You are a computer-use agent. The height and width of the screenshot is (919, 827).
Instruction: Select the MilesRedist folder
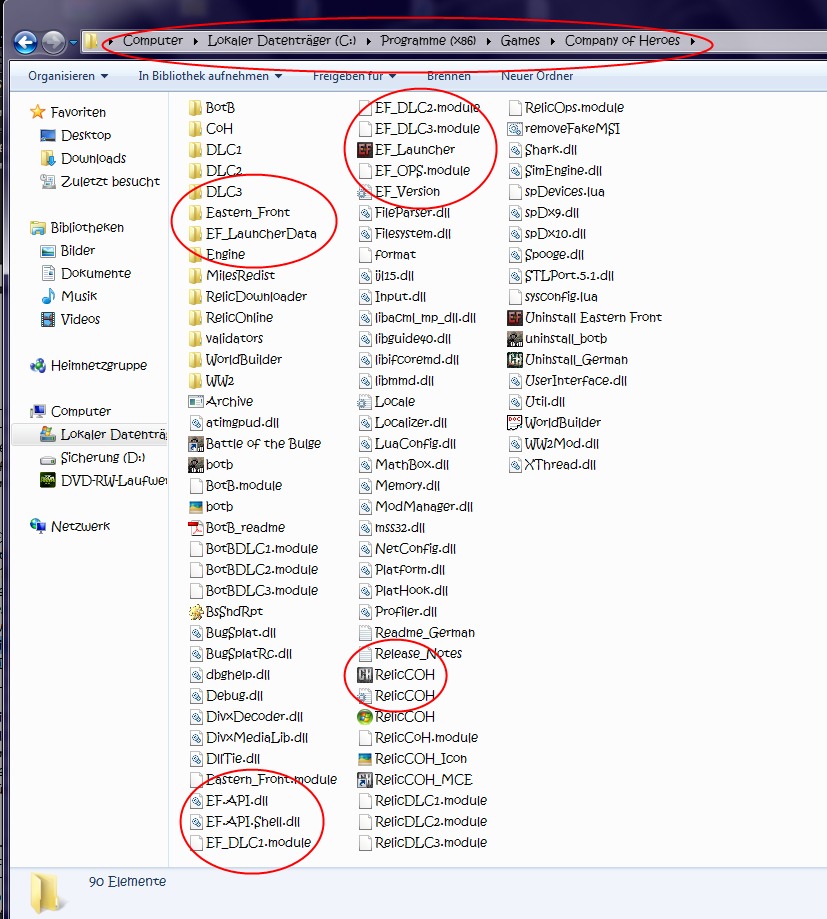click(x=232, y=275)
